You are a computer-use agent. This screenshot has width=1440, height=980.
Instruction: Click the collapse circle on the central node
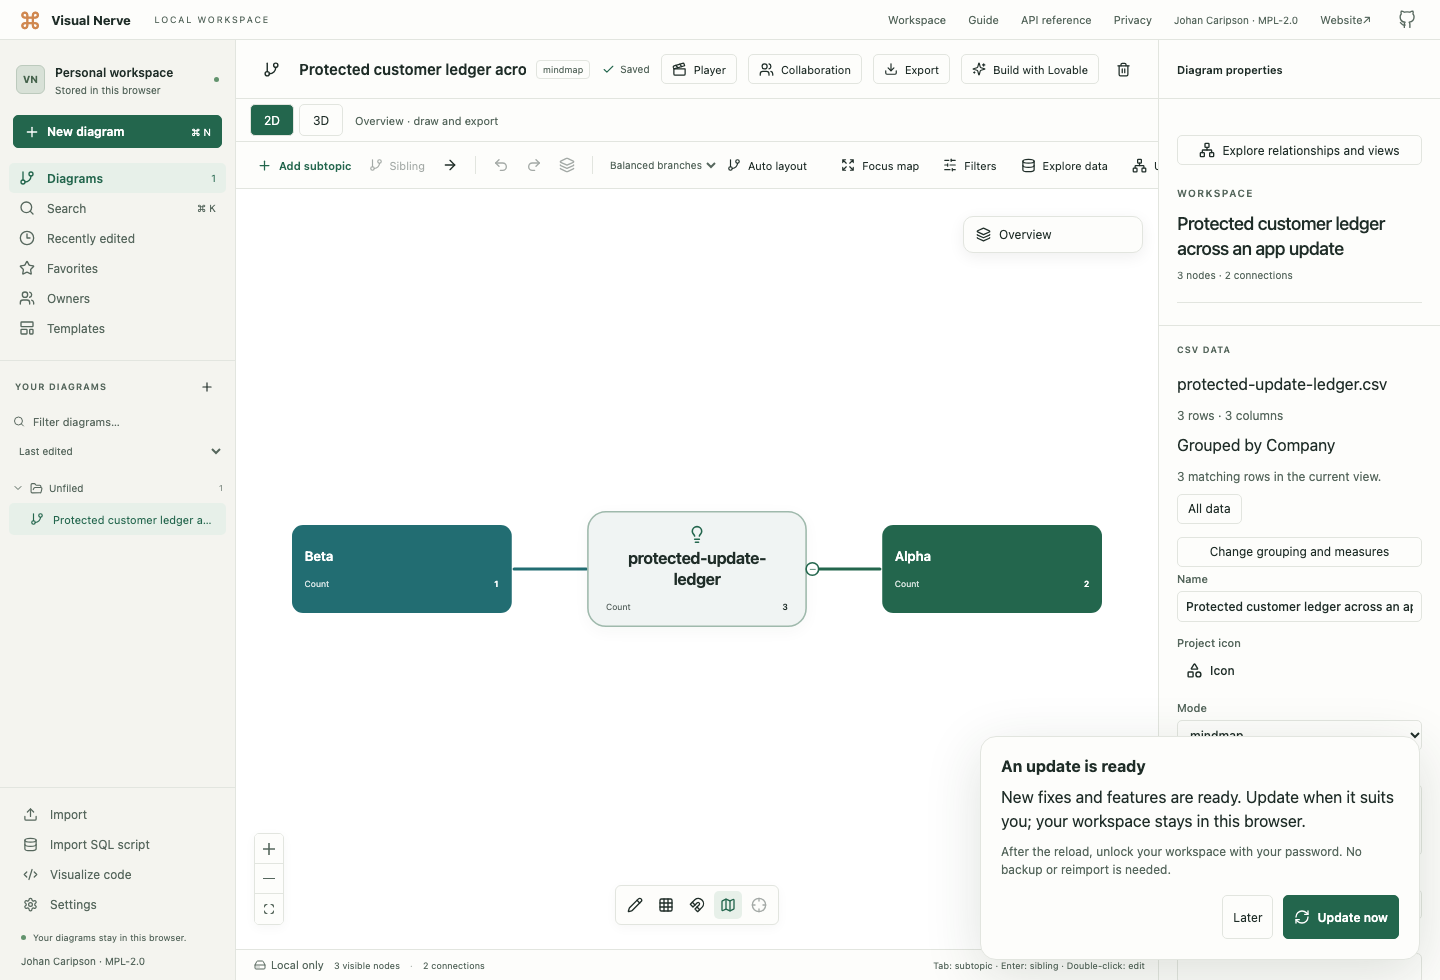click(x=812, y=569)
